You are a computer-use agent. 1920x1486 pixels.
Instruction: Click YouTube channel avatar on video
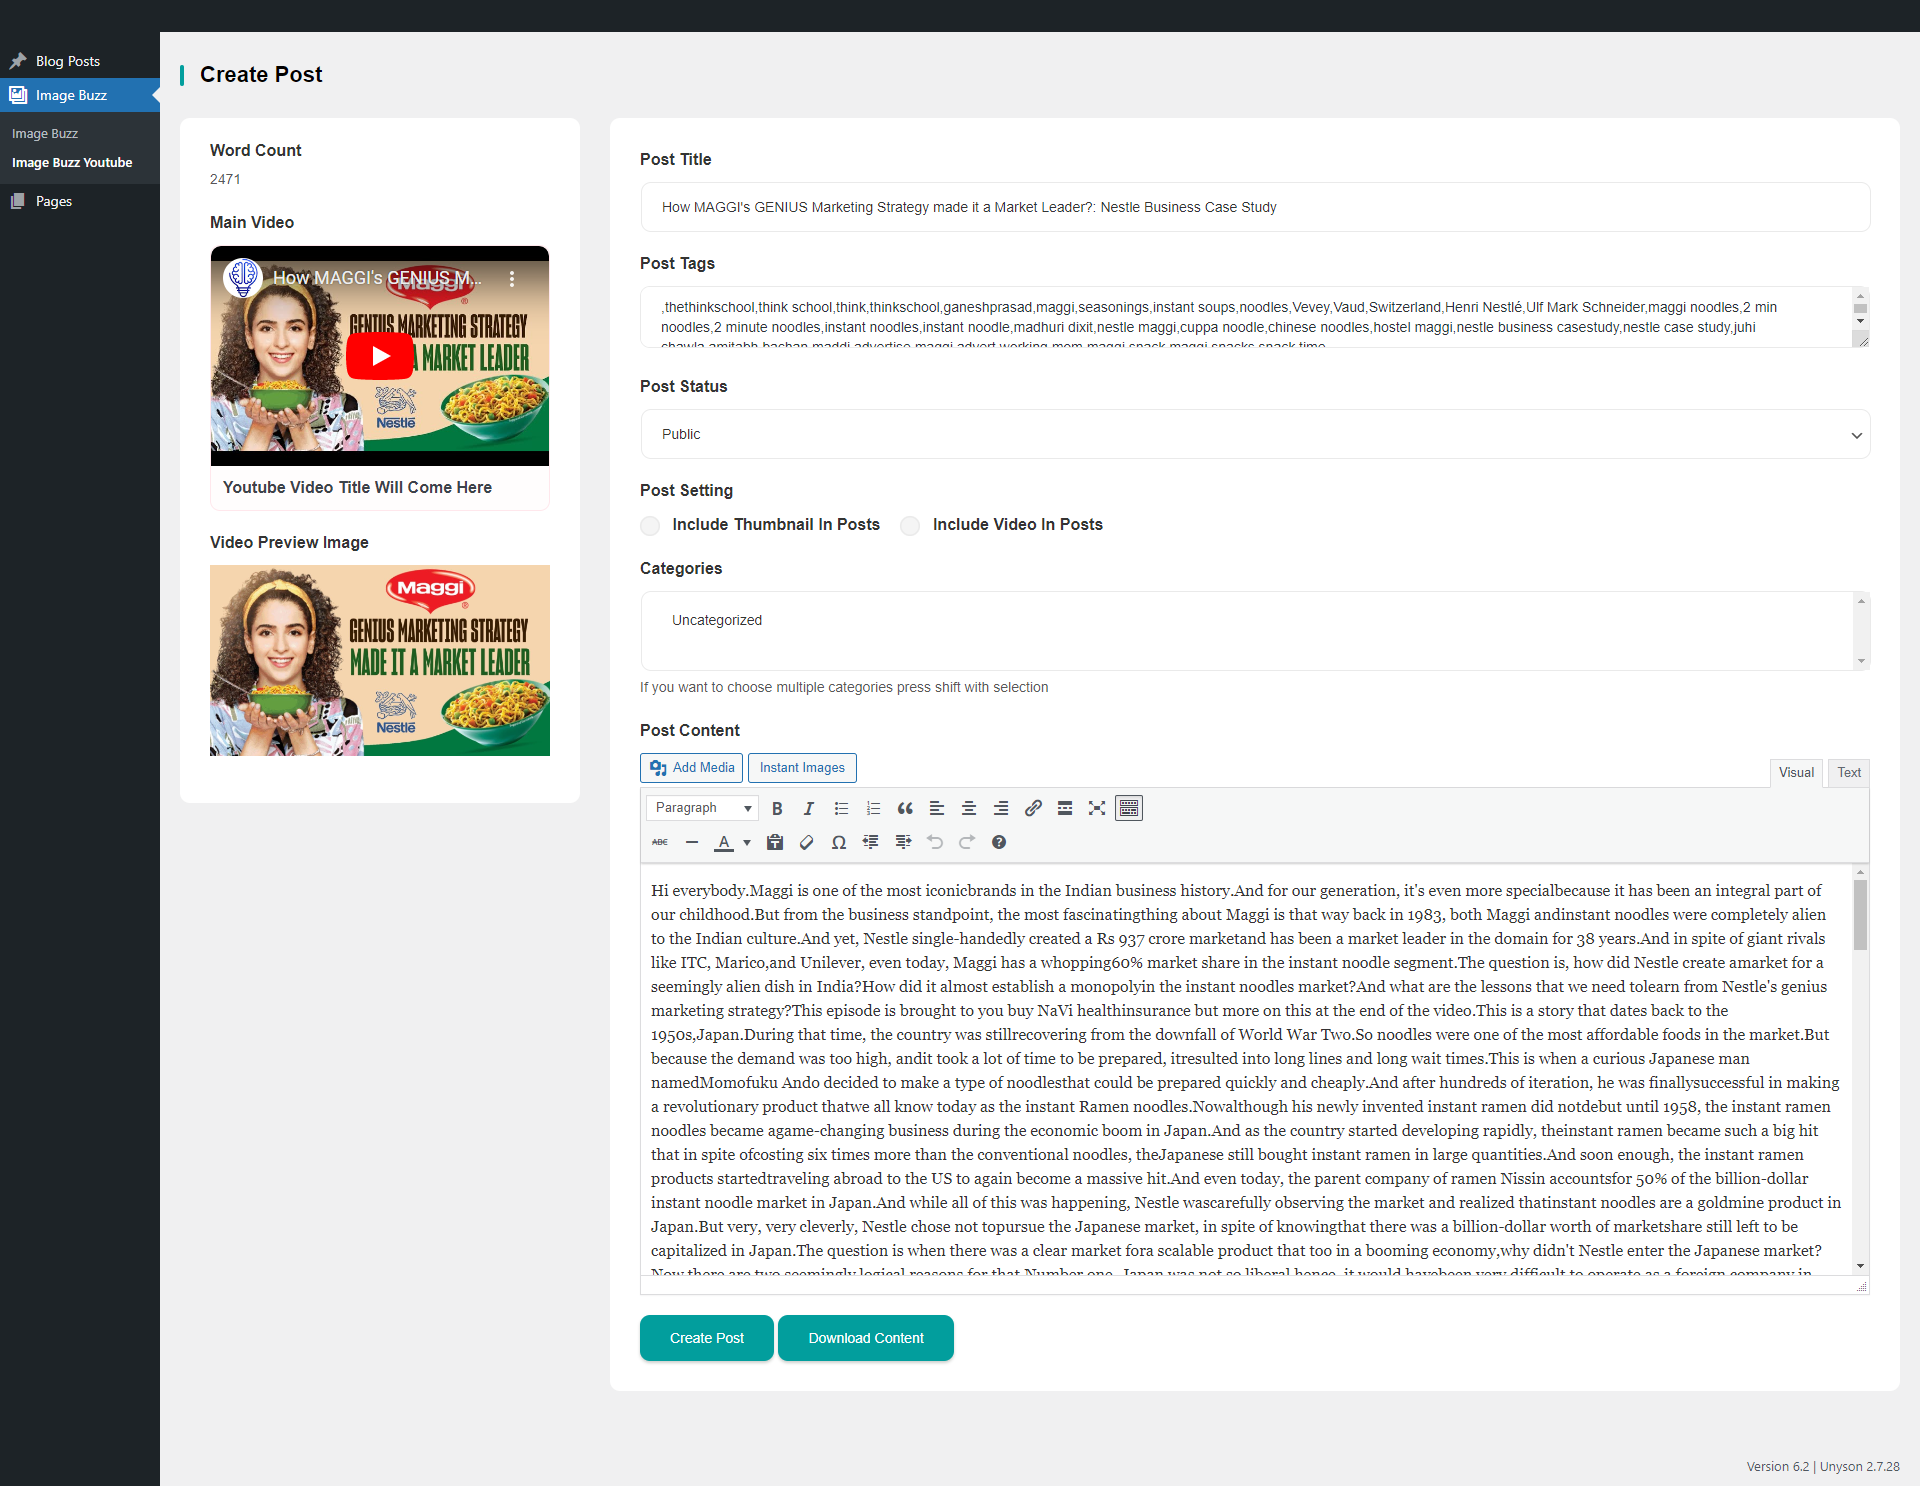pos(243,278)
